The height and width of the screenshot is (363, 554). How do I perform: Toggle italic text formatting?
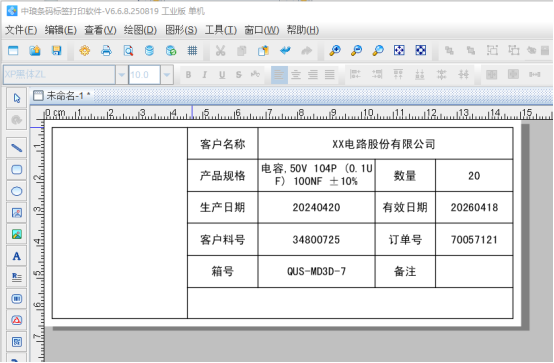[x=205, y=75]
